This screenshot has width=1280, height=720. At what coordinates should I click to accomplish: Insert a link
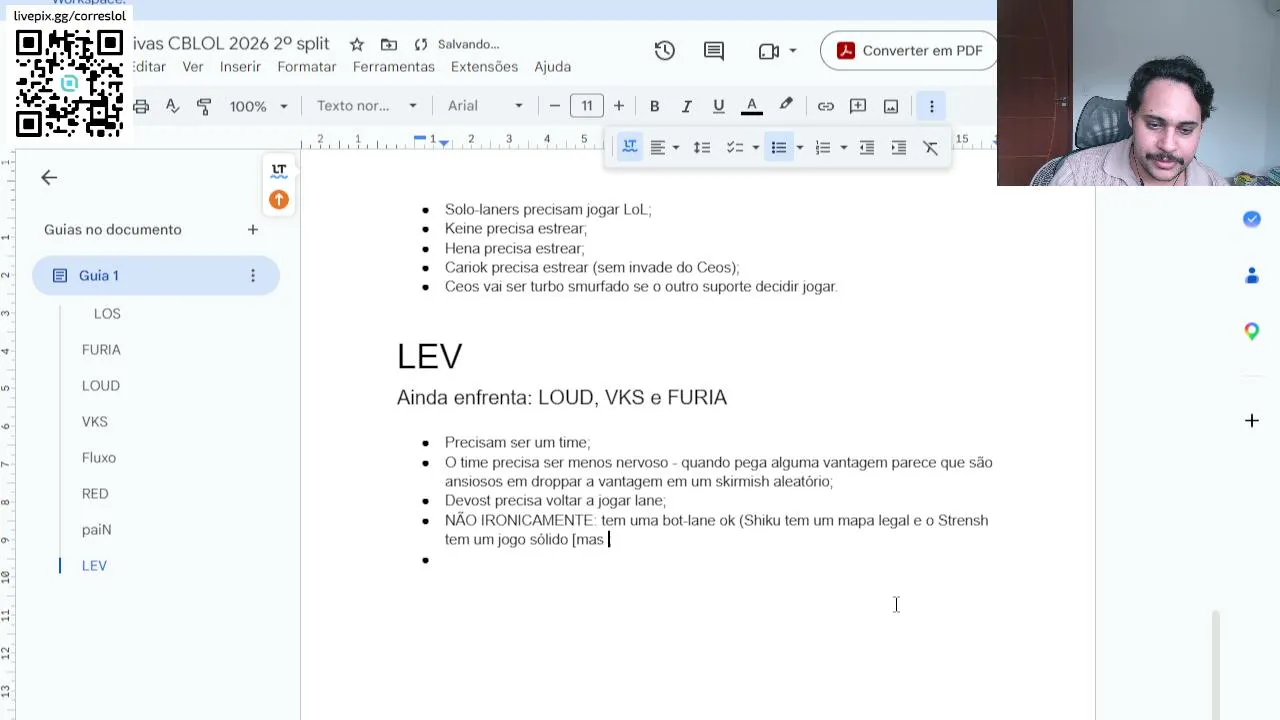tap(826, 106)
